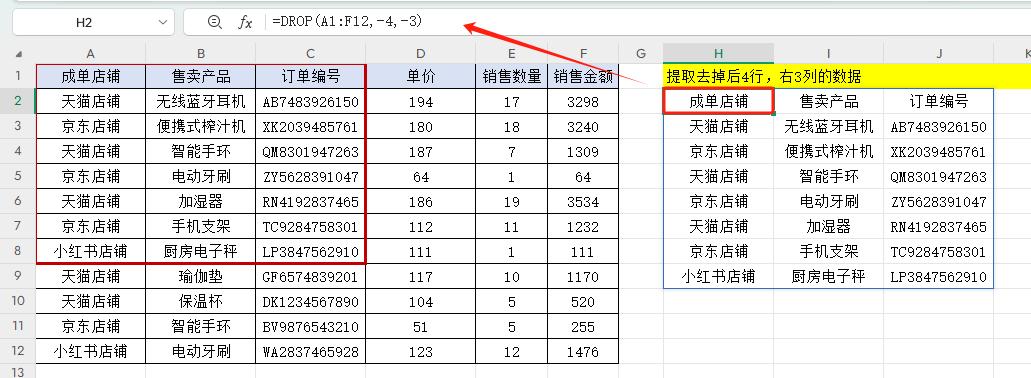
Task: Click the zoom magnifier icon in formula bar
Action: 214,22
